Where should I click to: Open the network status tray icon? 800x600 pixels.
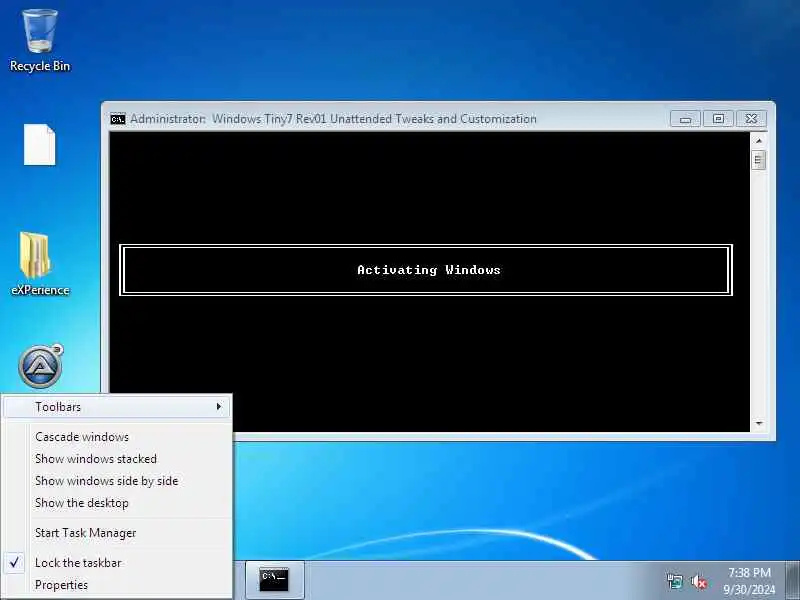coord(674,581)
